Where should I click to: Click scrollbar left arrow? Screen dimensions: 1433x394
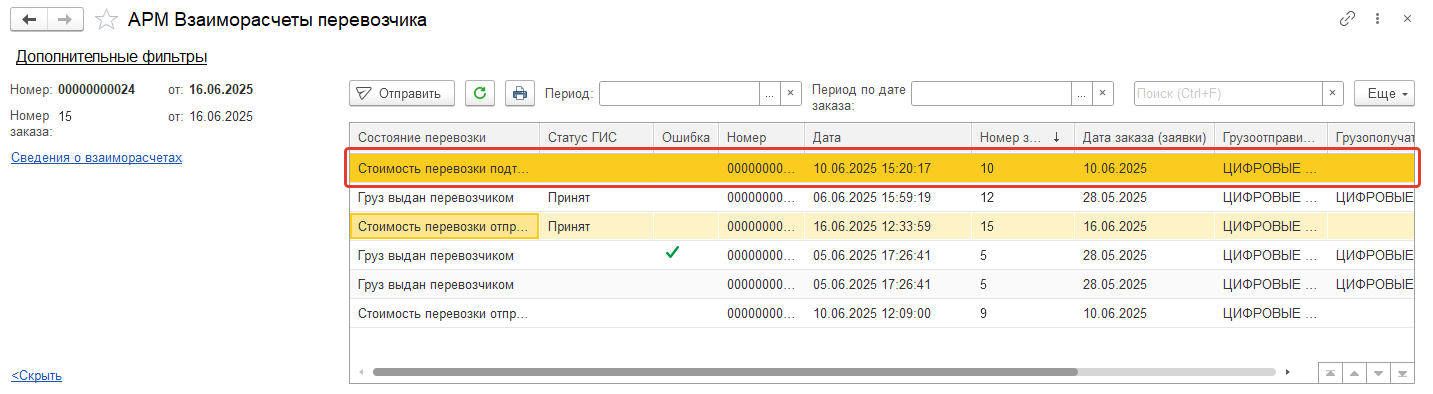click(x=361, y=372)
